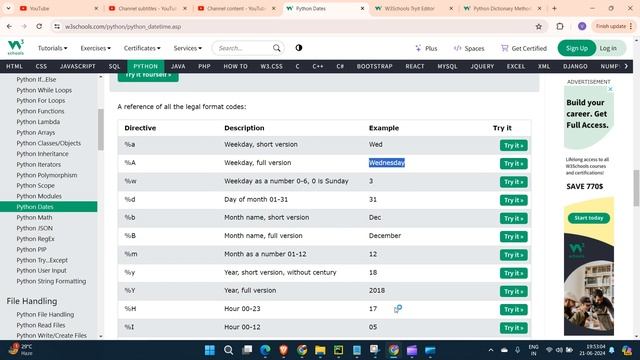Screen dimensions: 640x360
Task: Click Try it button for %y row
Action: coord(513,273)
